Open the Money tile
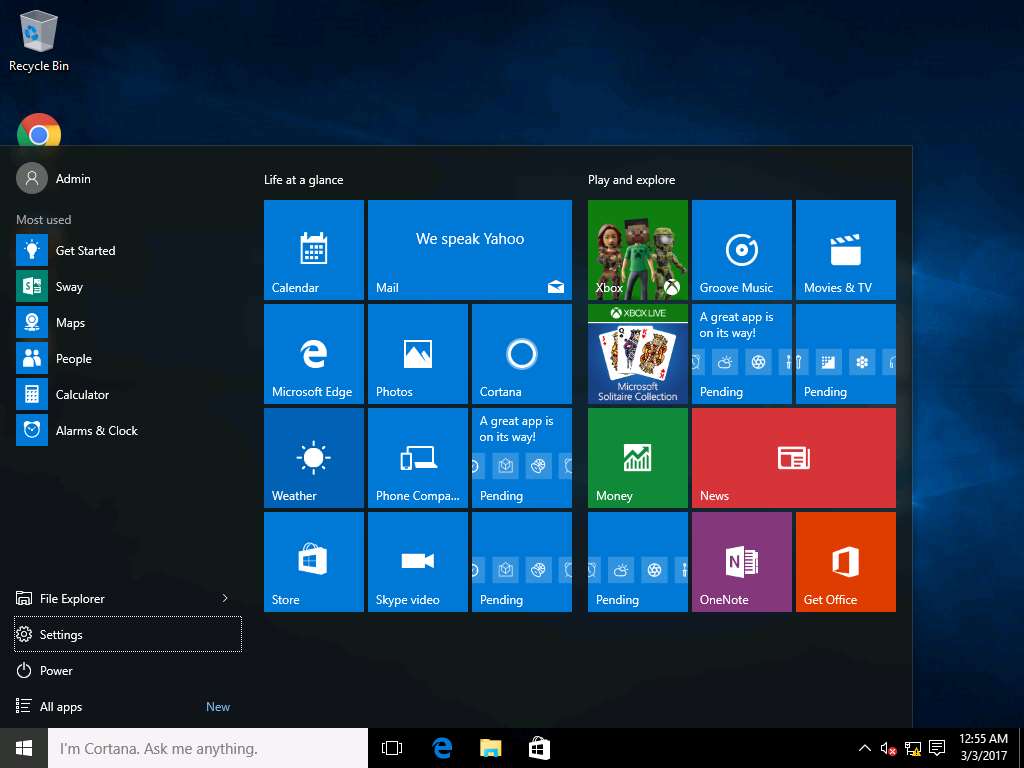 (637, 458)
